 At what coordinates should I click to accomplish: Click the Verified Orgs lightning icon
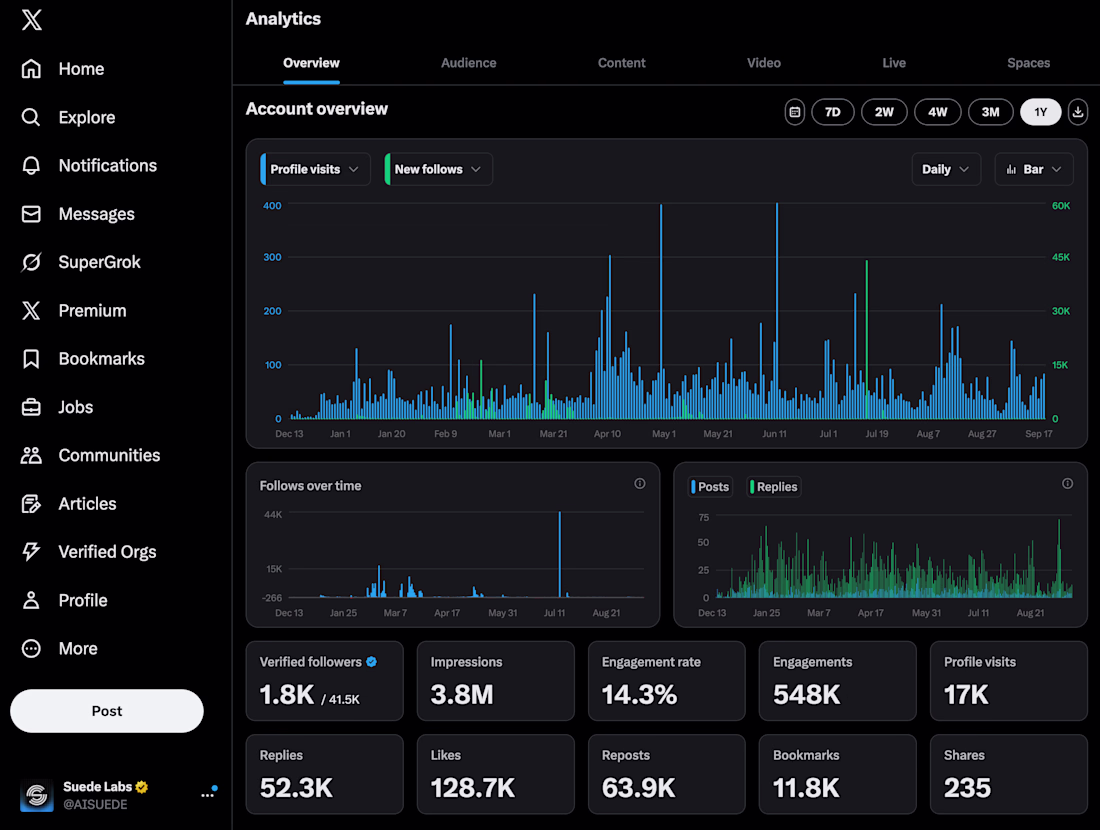(x=31, y=552)
